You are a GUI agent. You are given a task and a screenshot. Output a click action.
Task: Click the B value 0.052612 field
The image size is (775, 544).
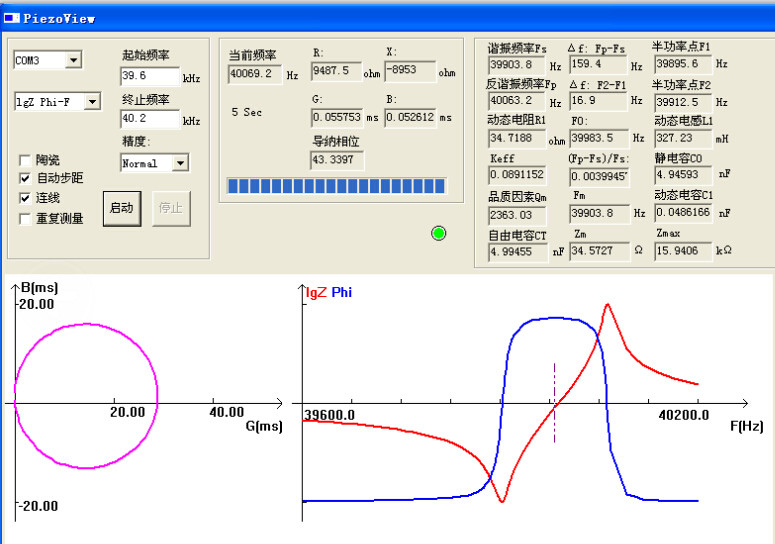(x=411, y=118)
